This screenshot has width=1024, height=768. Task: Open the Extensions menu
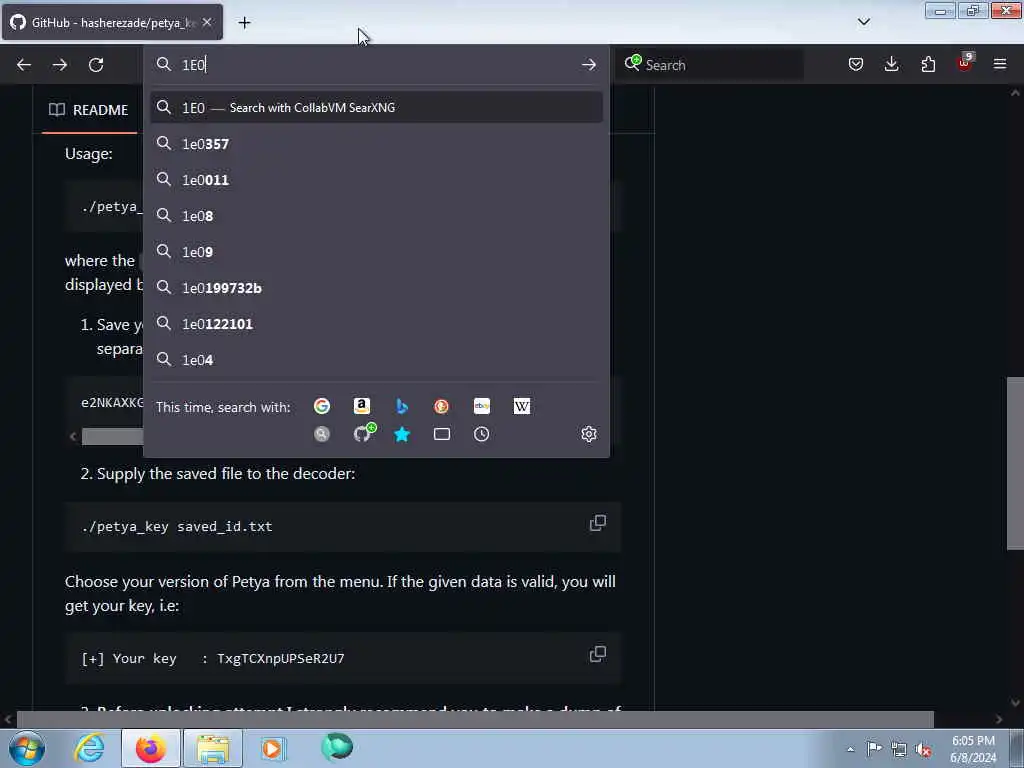point(928,64)
